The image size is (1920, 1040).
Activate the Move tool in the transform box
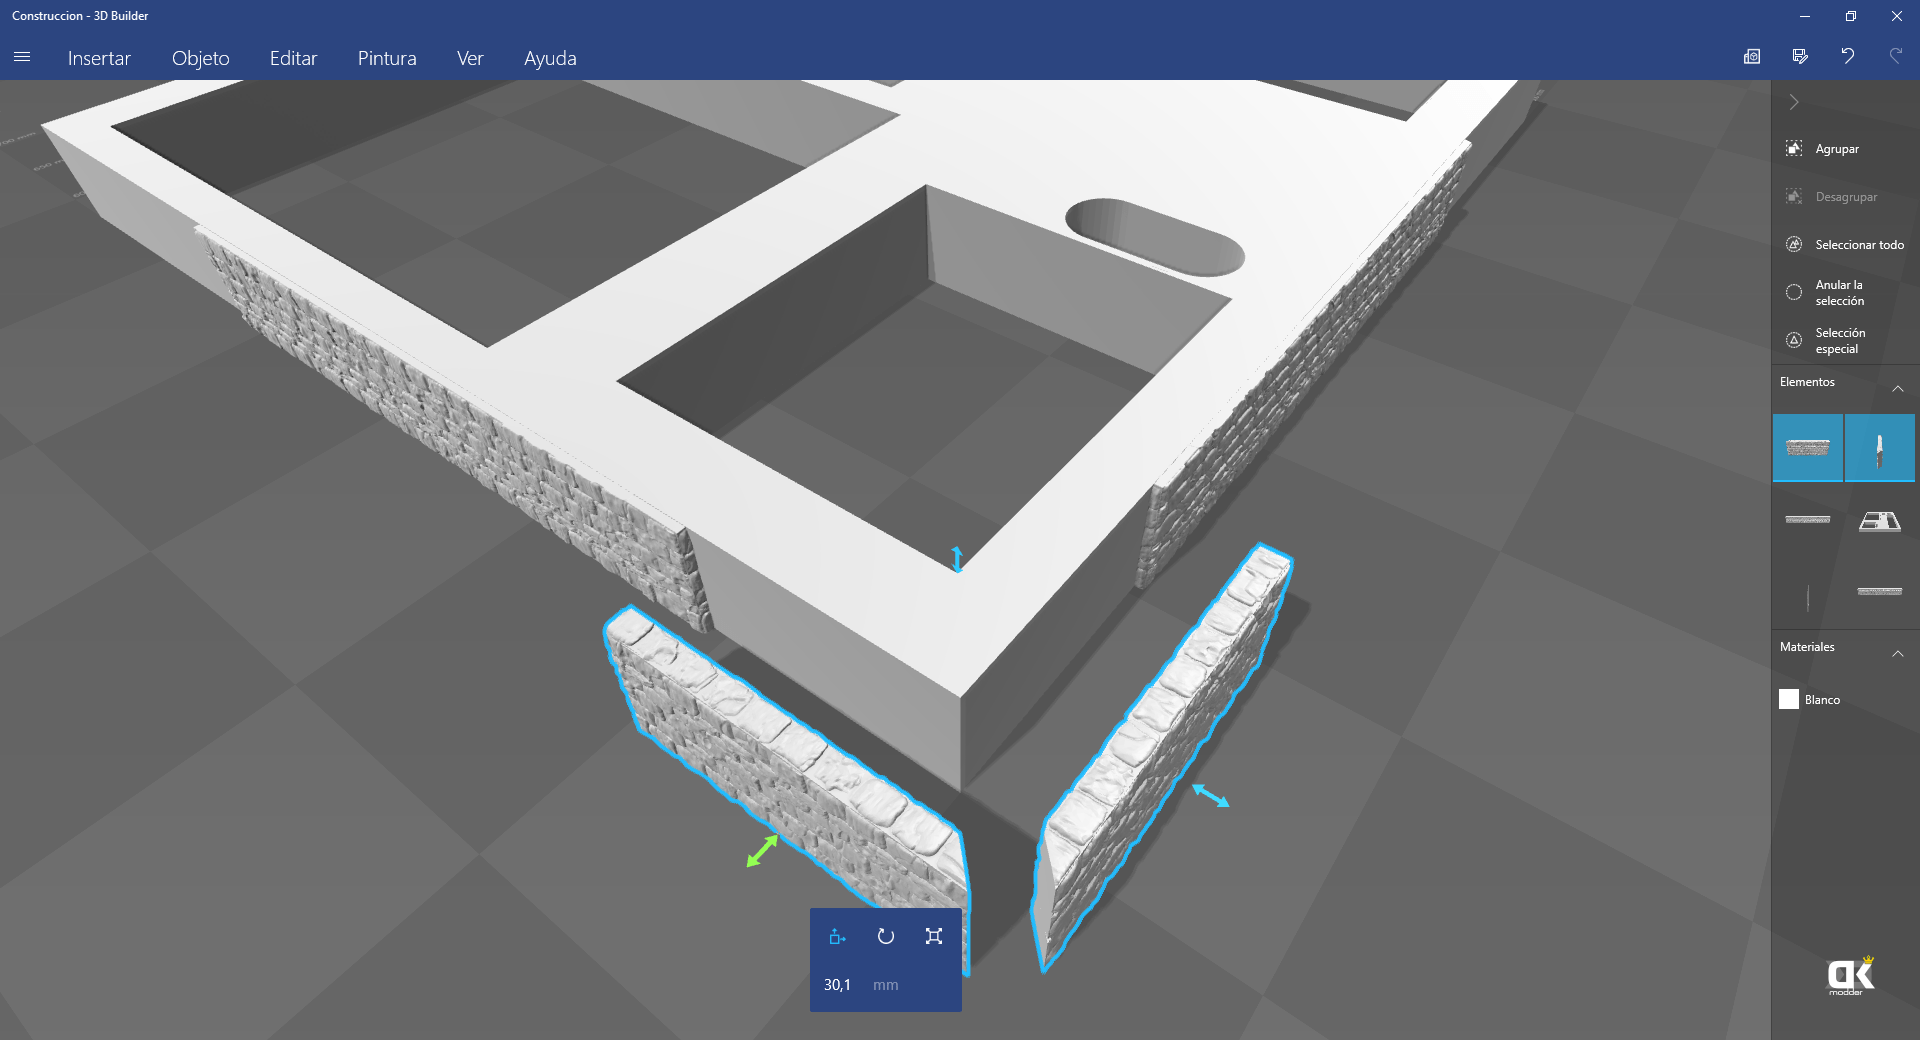(x=838, y=936)
